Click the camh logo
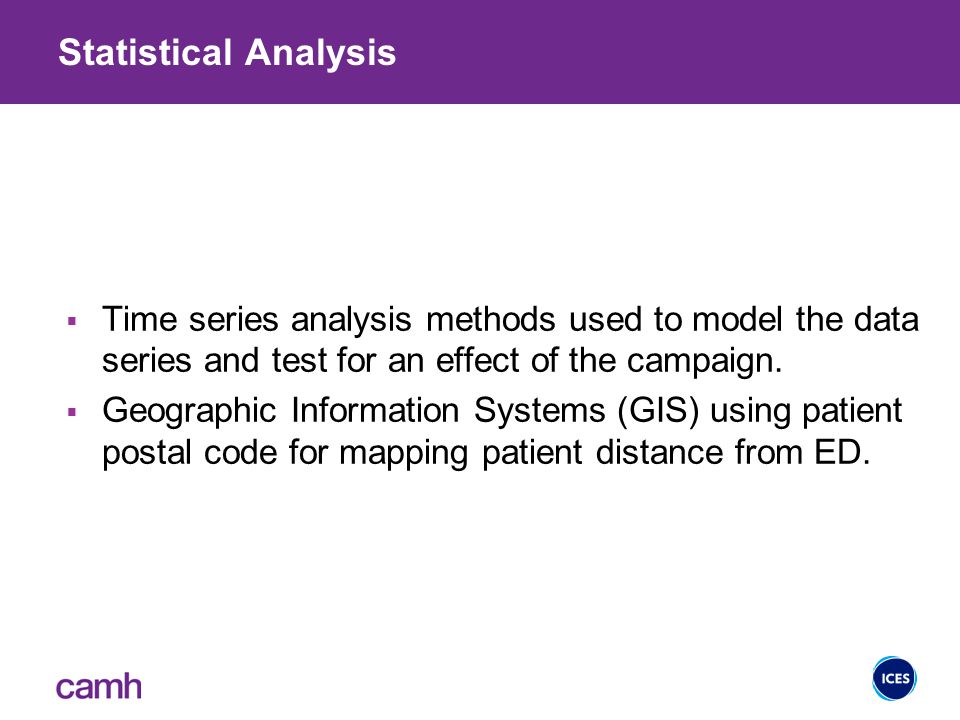 [x=99, y=686]
